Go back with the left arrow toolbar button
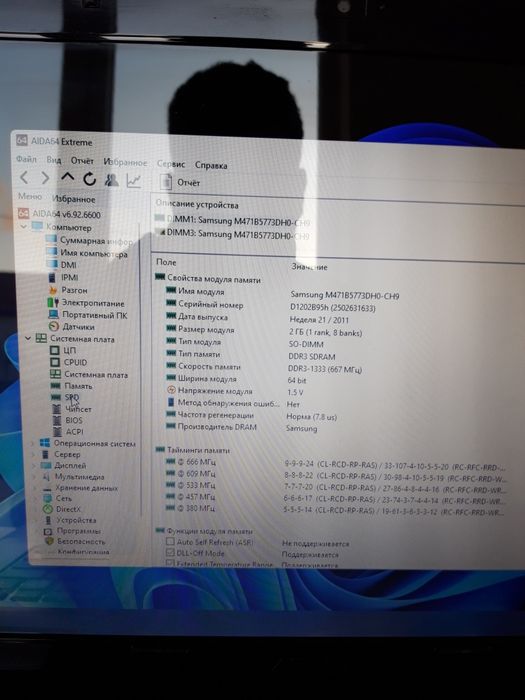The image size is (525, 700). [24, 178]
